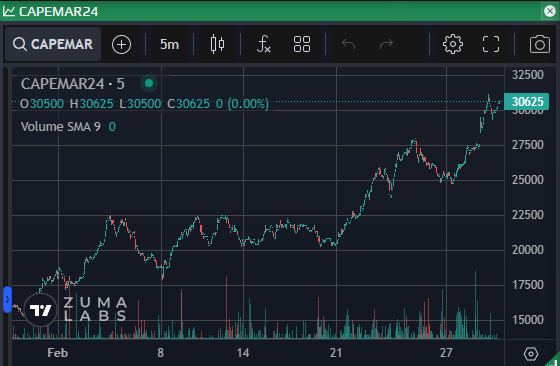This screenshot has width=560, height=366.
Task: Open the indicator templates grid icon
Action: tap(302, 44)
